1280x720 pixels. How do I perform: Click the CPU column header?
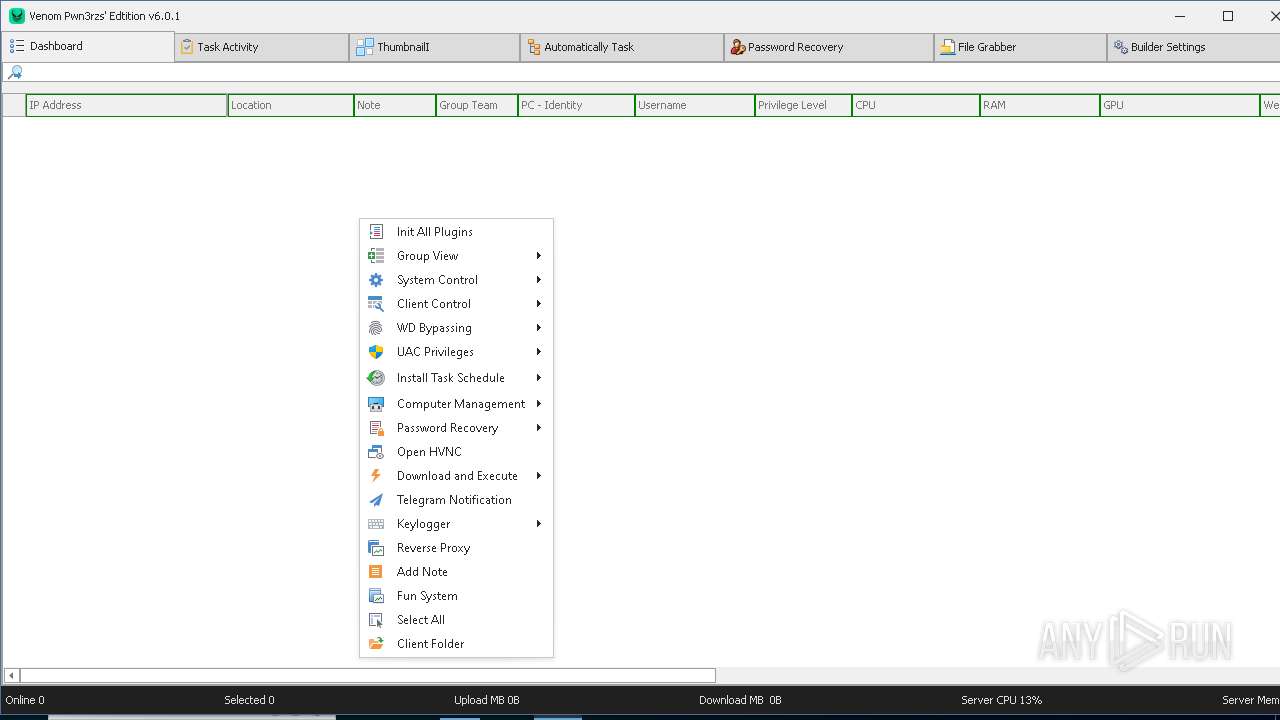(x=915, y=105)
